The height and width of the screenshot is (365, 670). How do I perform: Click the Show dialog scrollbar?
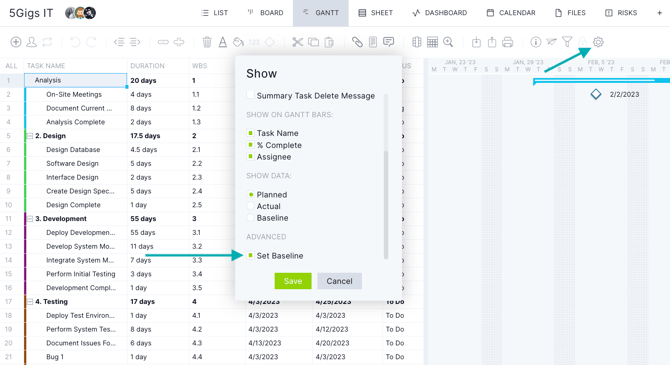coord(386,205)
